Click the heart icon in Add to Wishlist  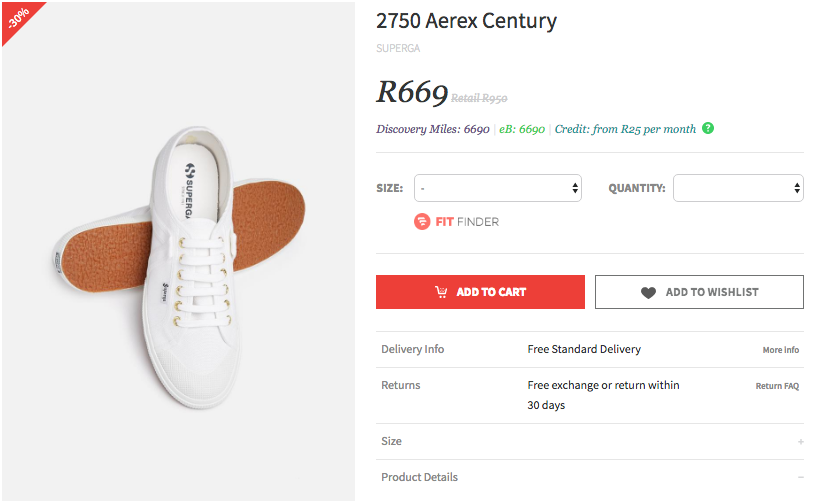point(649,292)
